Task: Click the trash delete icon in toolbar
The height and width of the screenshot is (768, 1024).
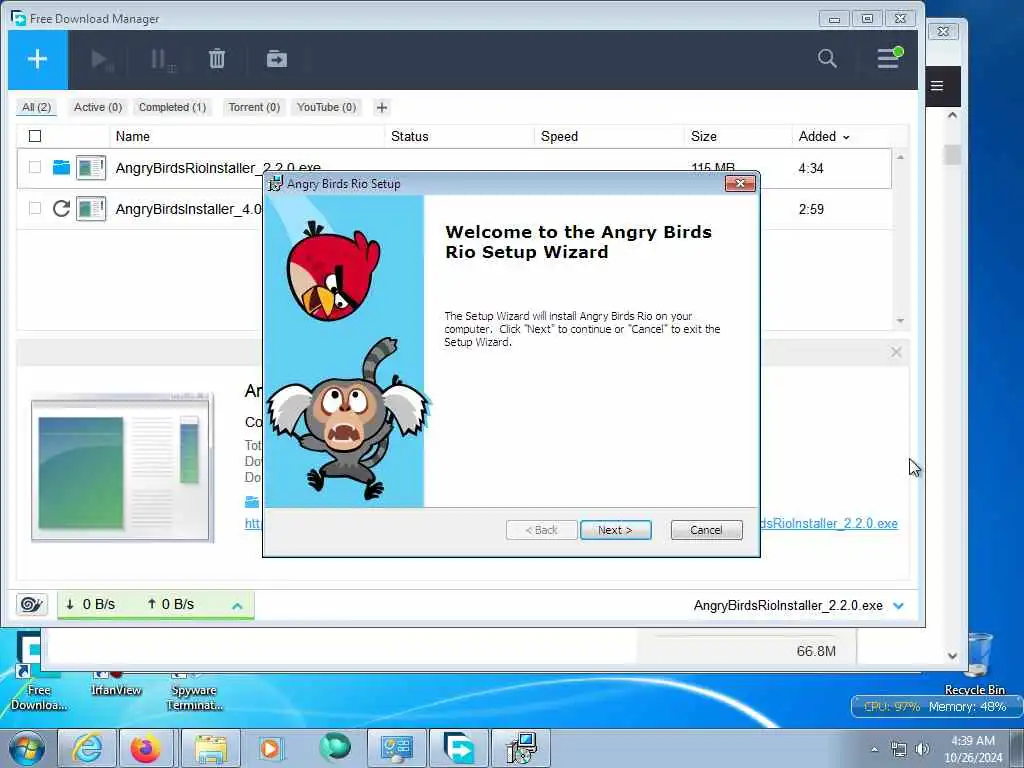Action: [217, 59]
